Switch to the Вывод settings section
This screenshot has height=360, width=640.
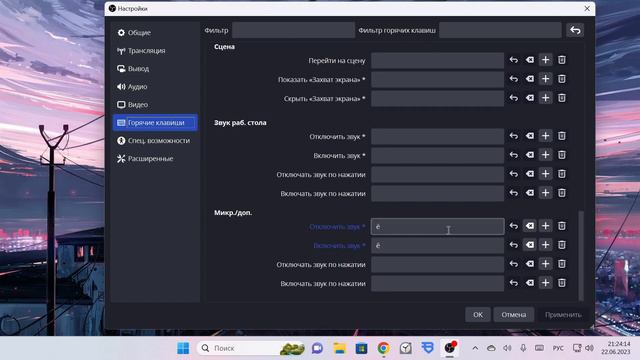(x=155, y=69)
